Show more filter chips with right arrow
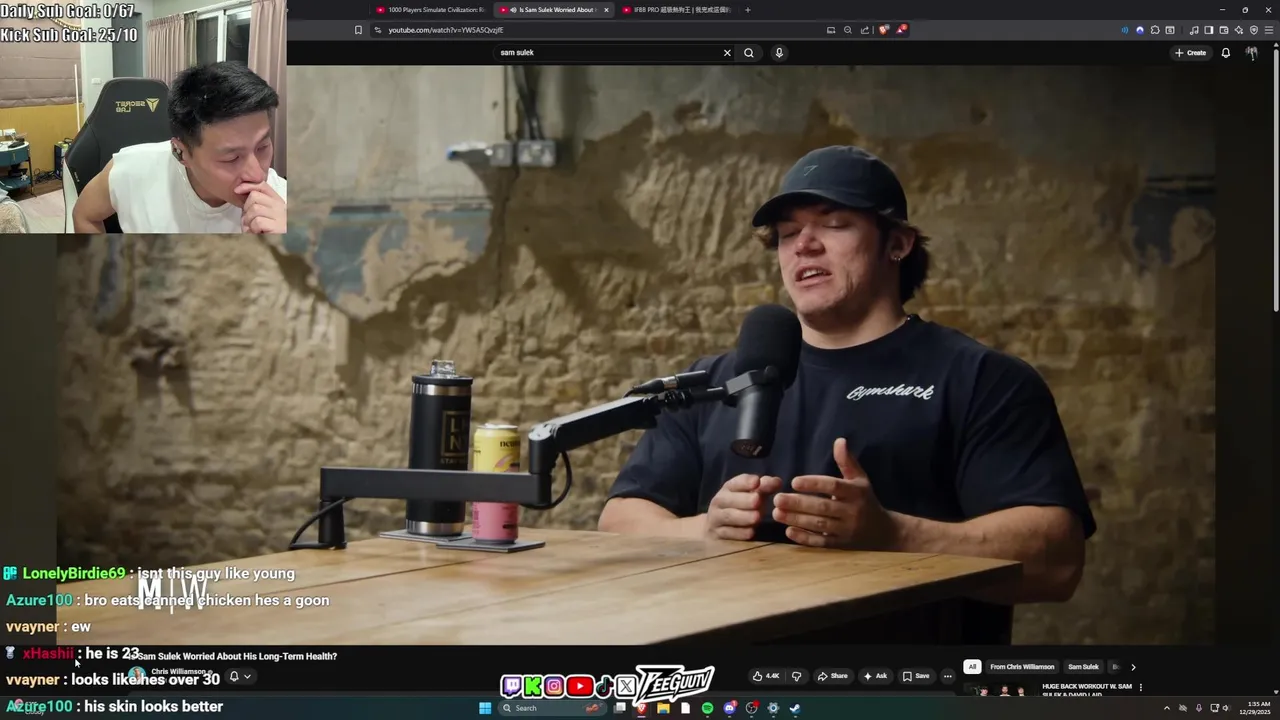This screenshot has height=720, width=1280. pos(1133,667)
